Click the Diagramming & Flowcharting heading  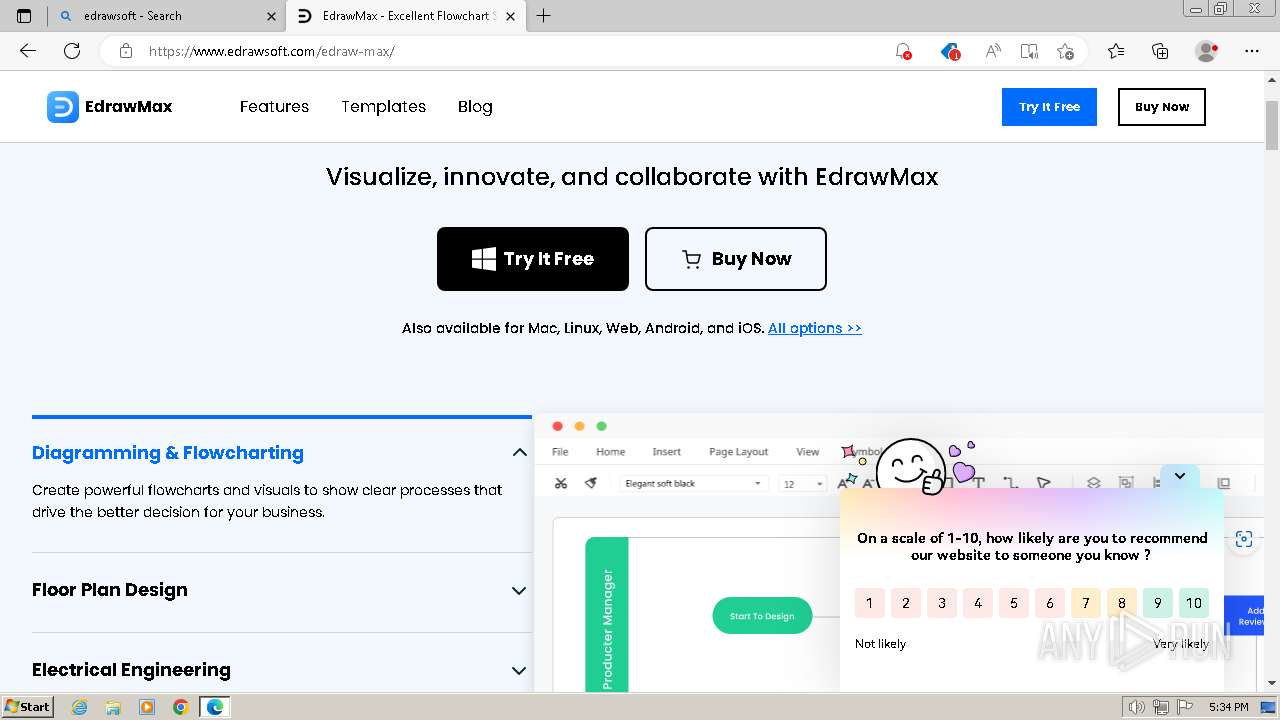coord(168,453)
